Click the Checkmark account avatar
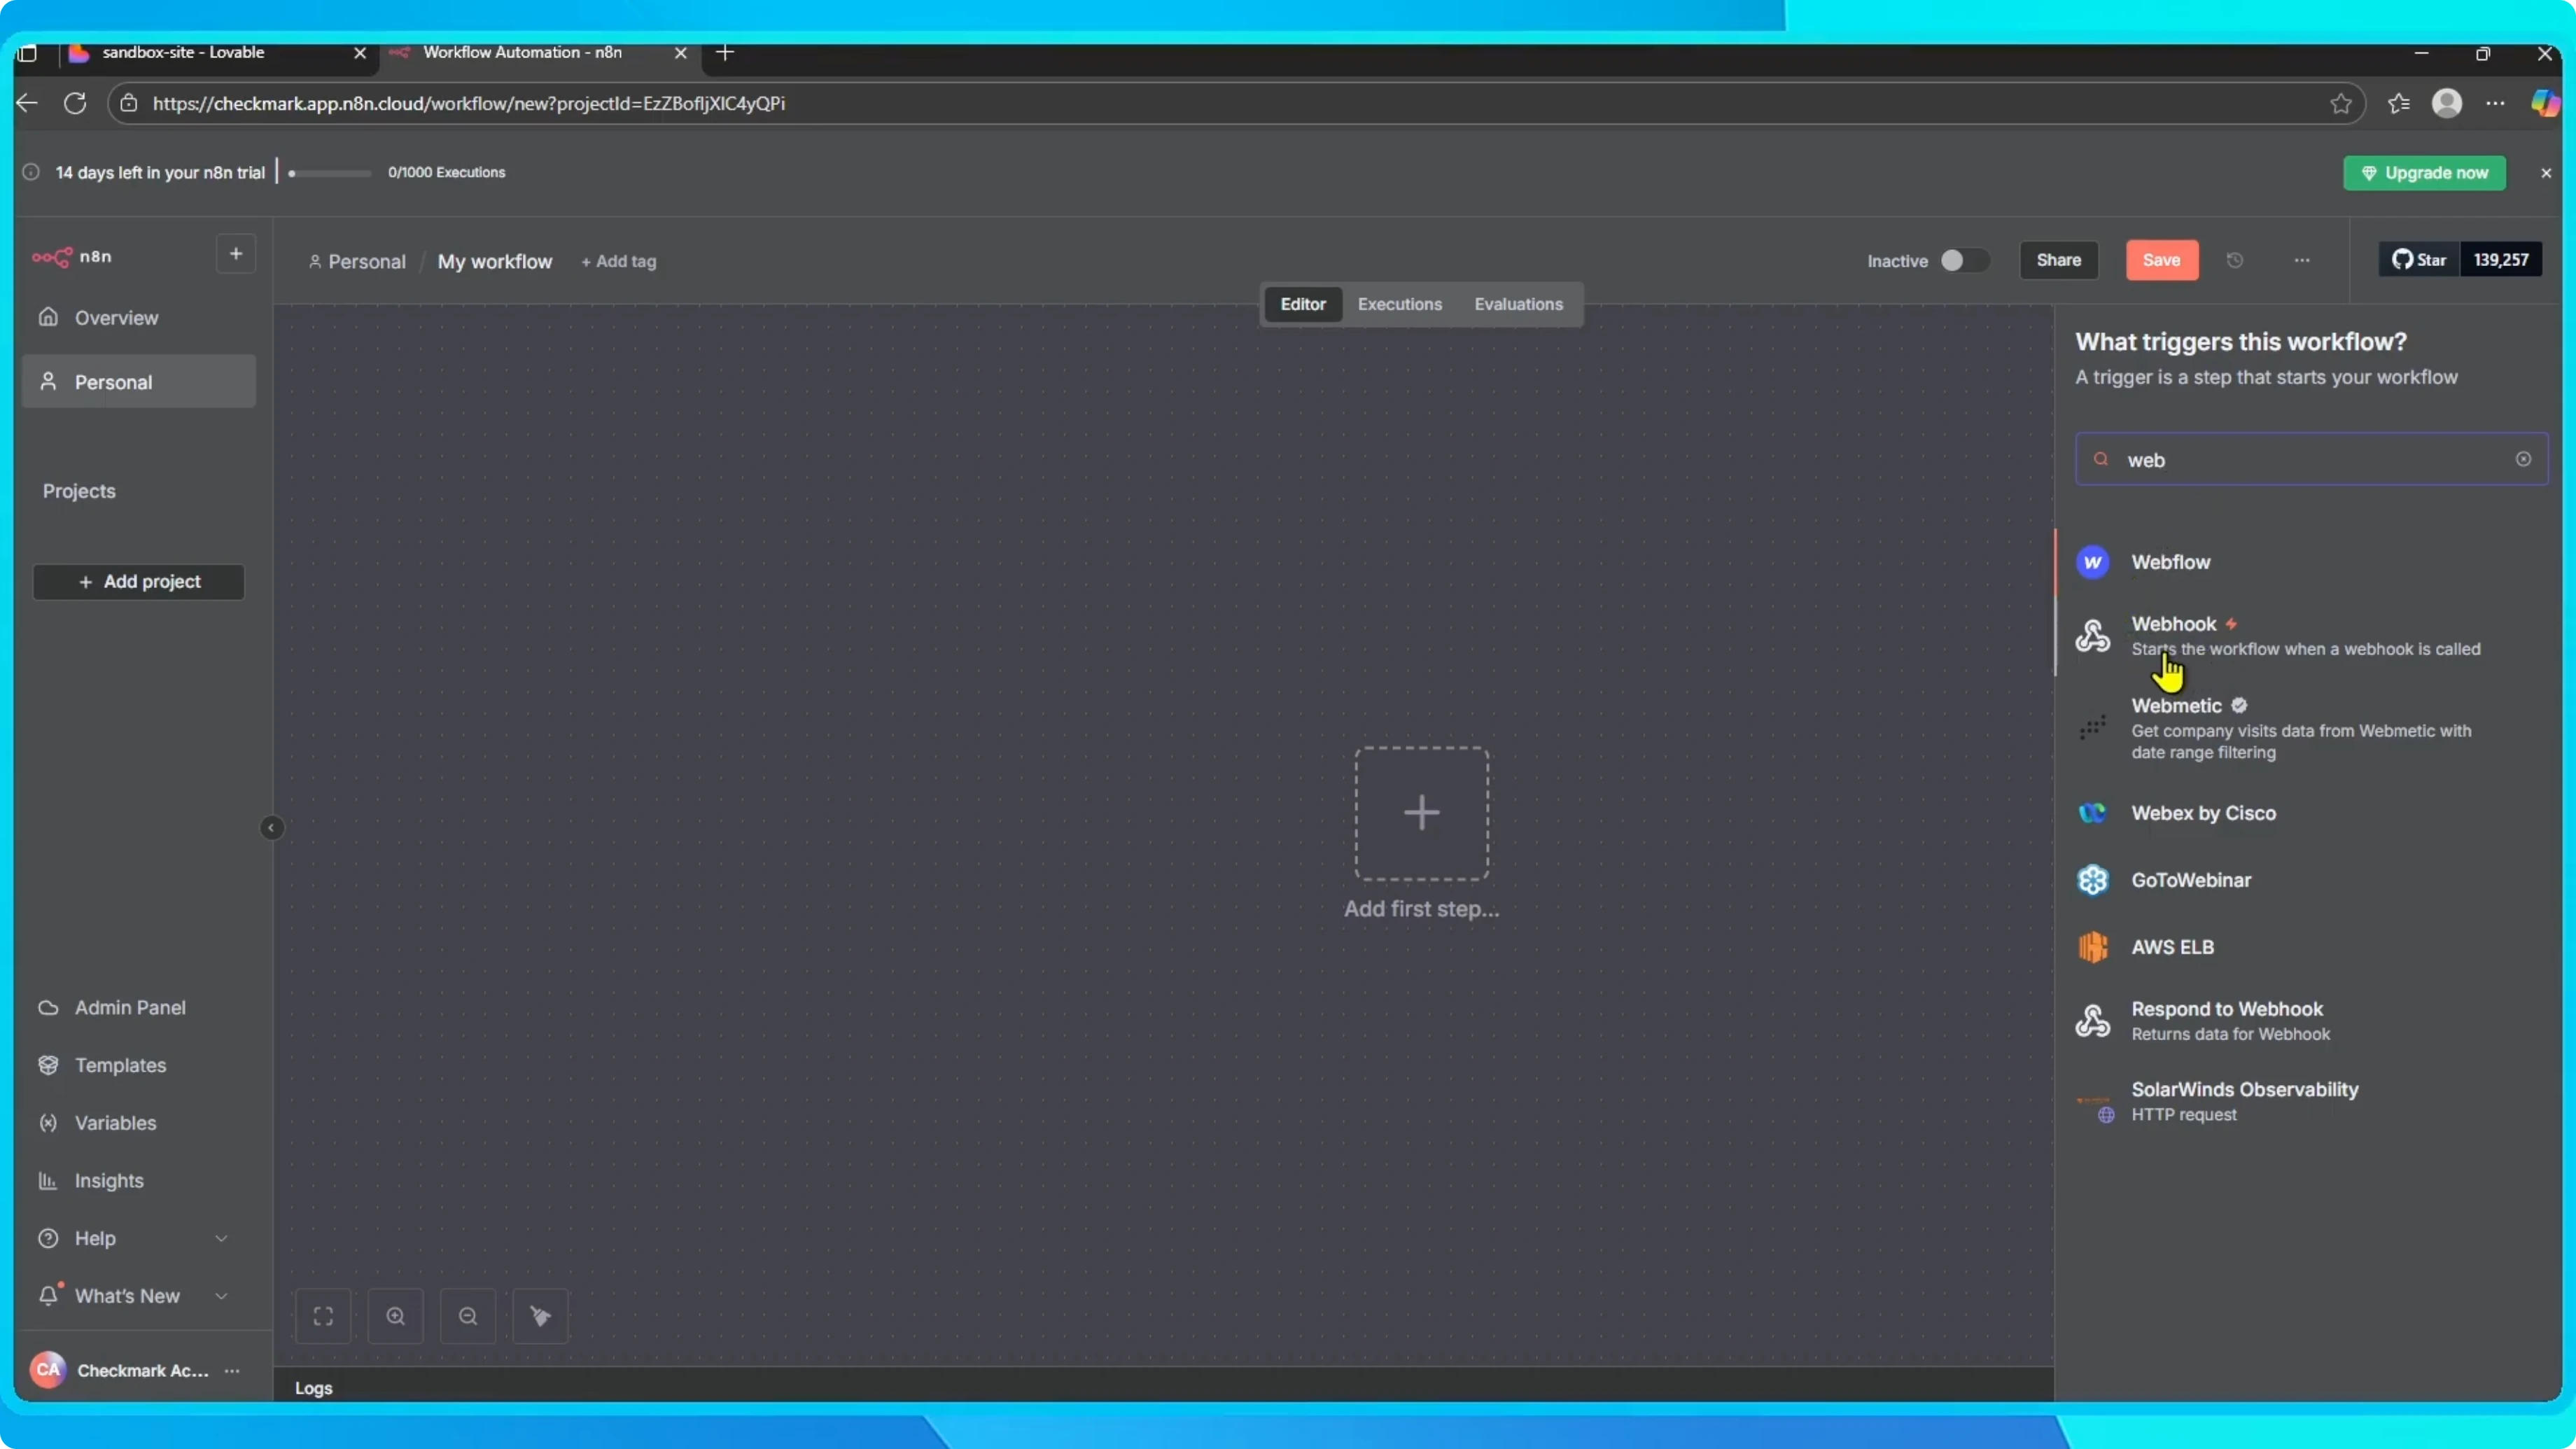 click(x=48, y=1371)
